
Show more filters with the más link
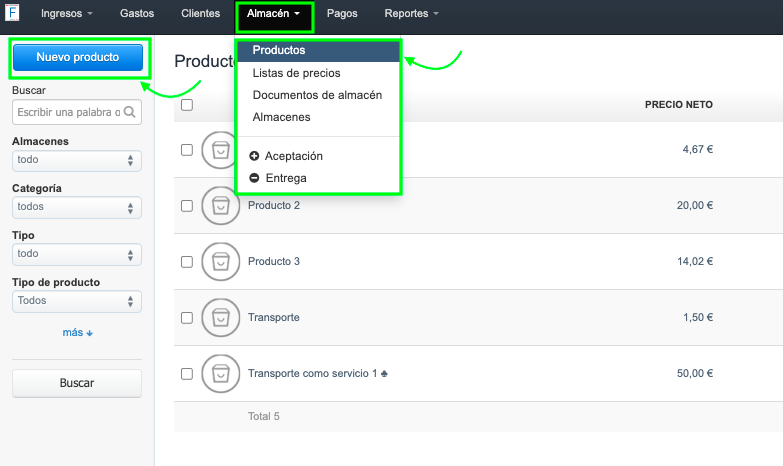(77, 333)
